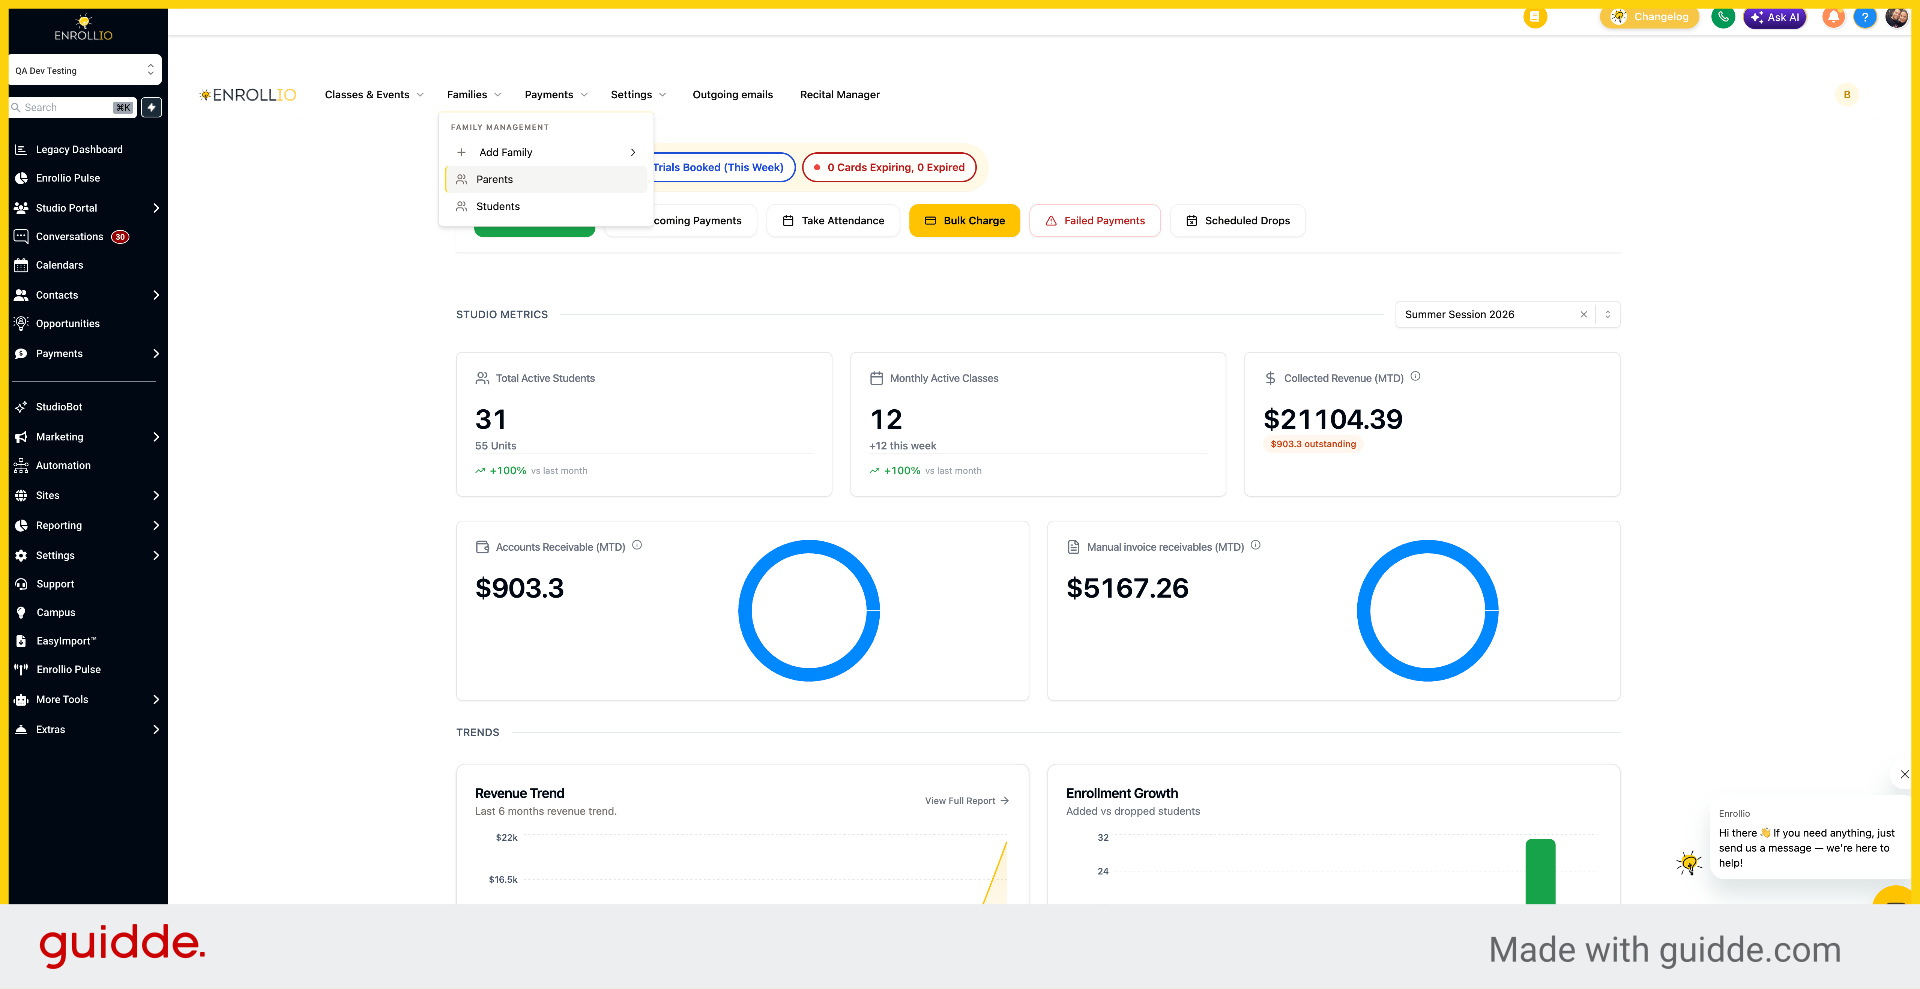Open the Automation sidebar item
Image resolution: width=1920 pixels, height=989 pixels.
[63, 466]
